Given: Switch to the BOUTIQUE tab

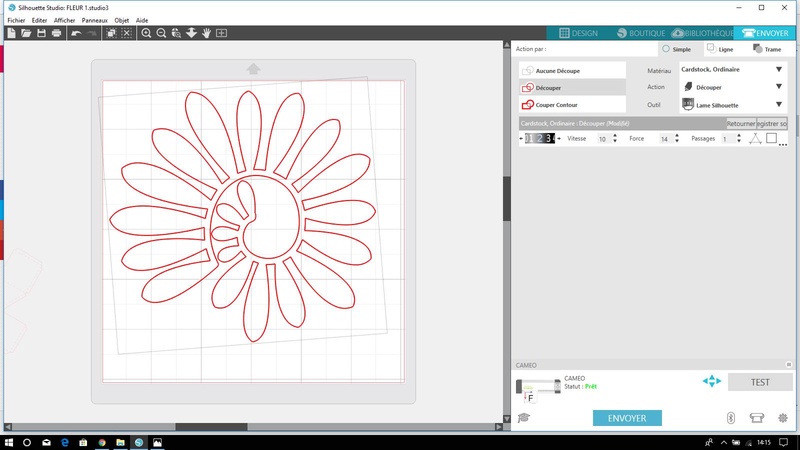Looking at the screenshot, I should tap(641, 33).
